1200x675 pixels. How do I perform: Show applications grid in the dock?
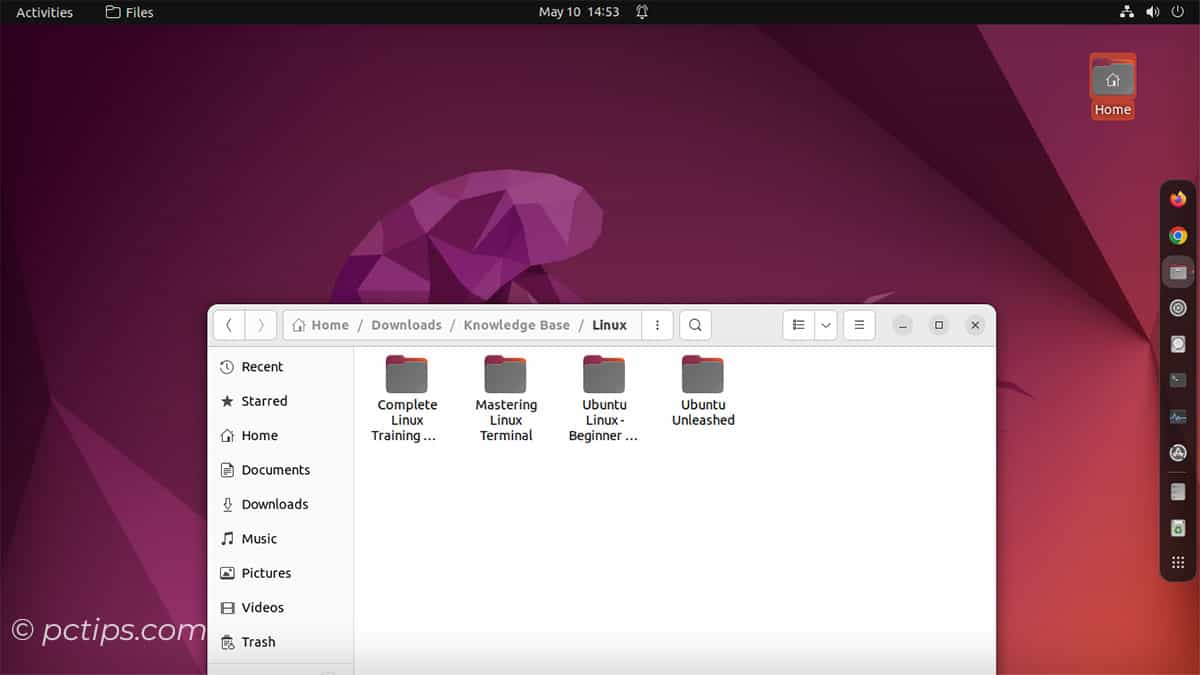pos(1178,563)
